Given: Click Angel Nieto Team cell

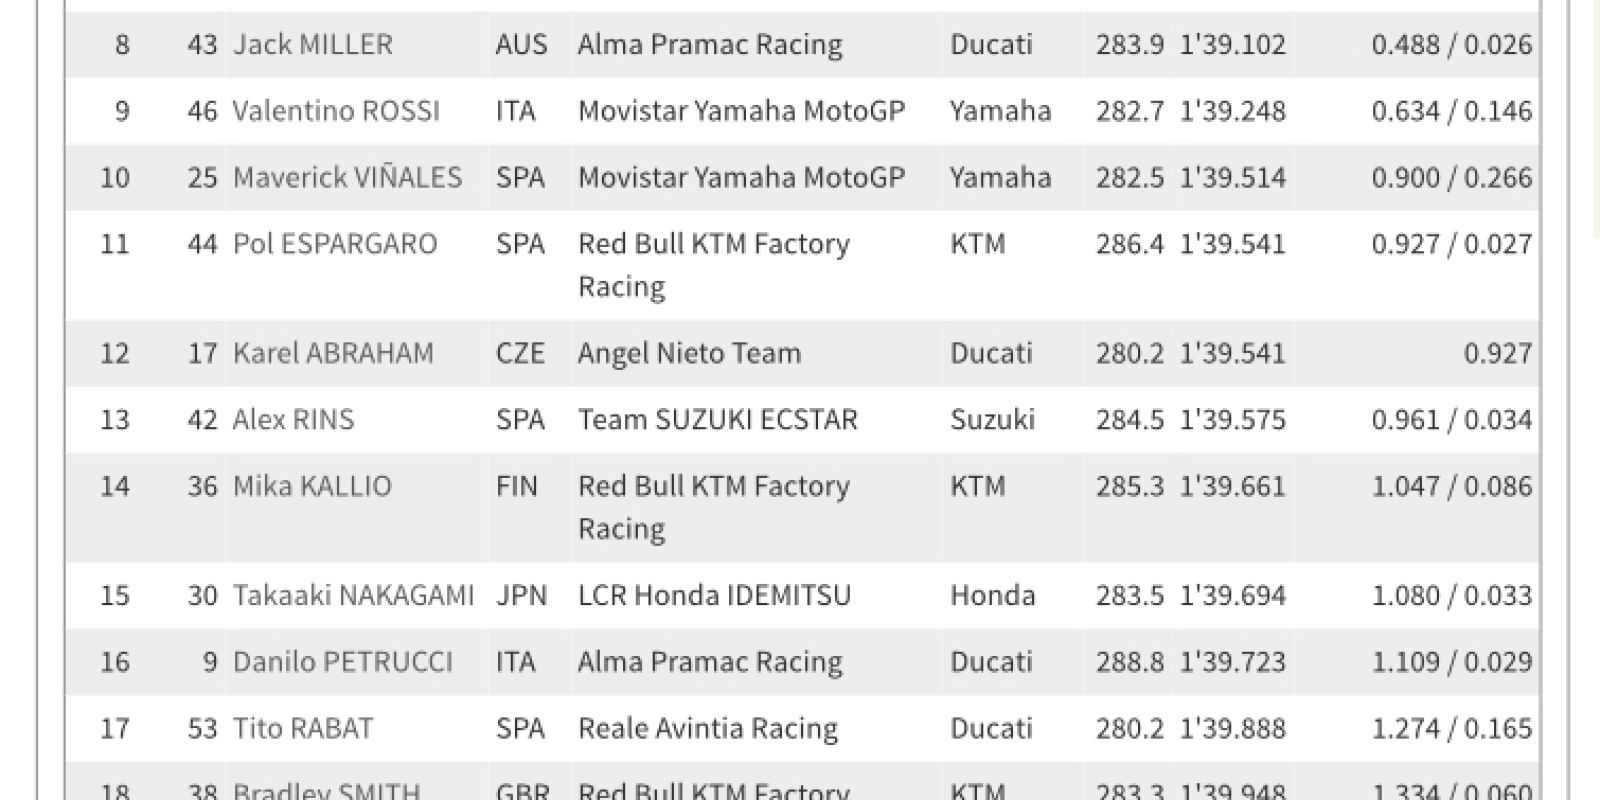Looking at the screenshot, I should [689, 353].
